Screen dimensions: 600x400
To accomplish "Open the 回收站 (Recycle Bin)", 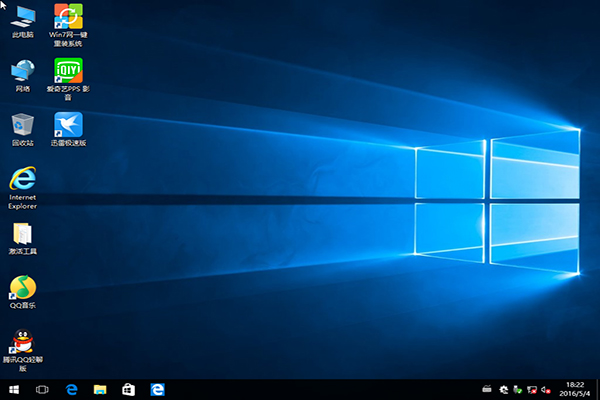I will (x=22, y=125).
